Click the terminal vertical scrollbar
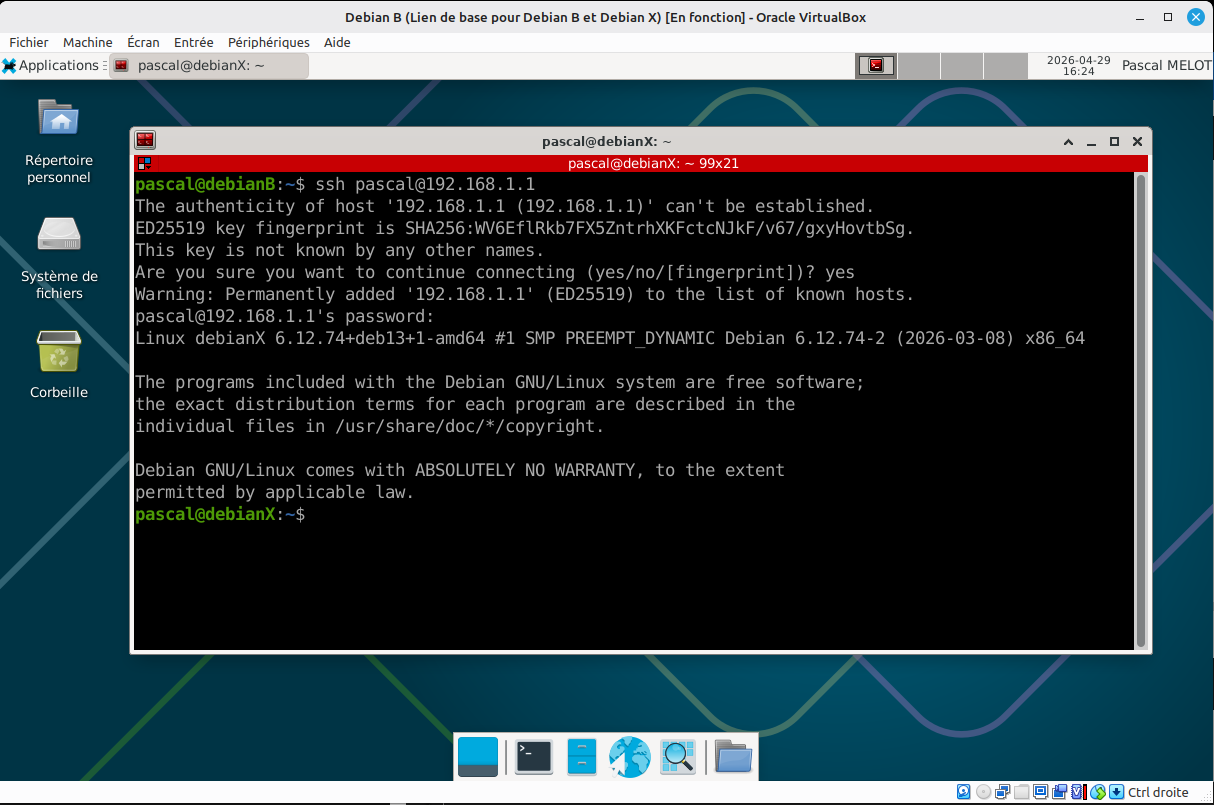The width and height of the screenshot is (1214, 805). pyautogui.click(x=1141, y=410)
